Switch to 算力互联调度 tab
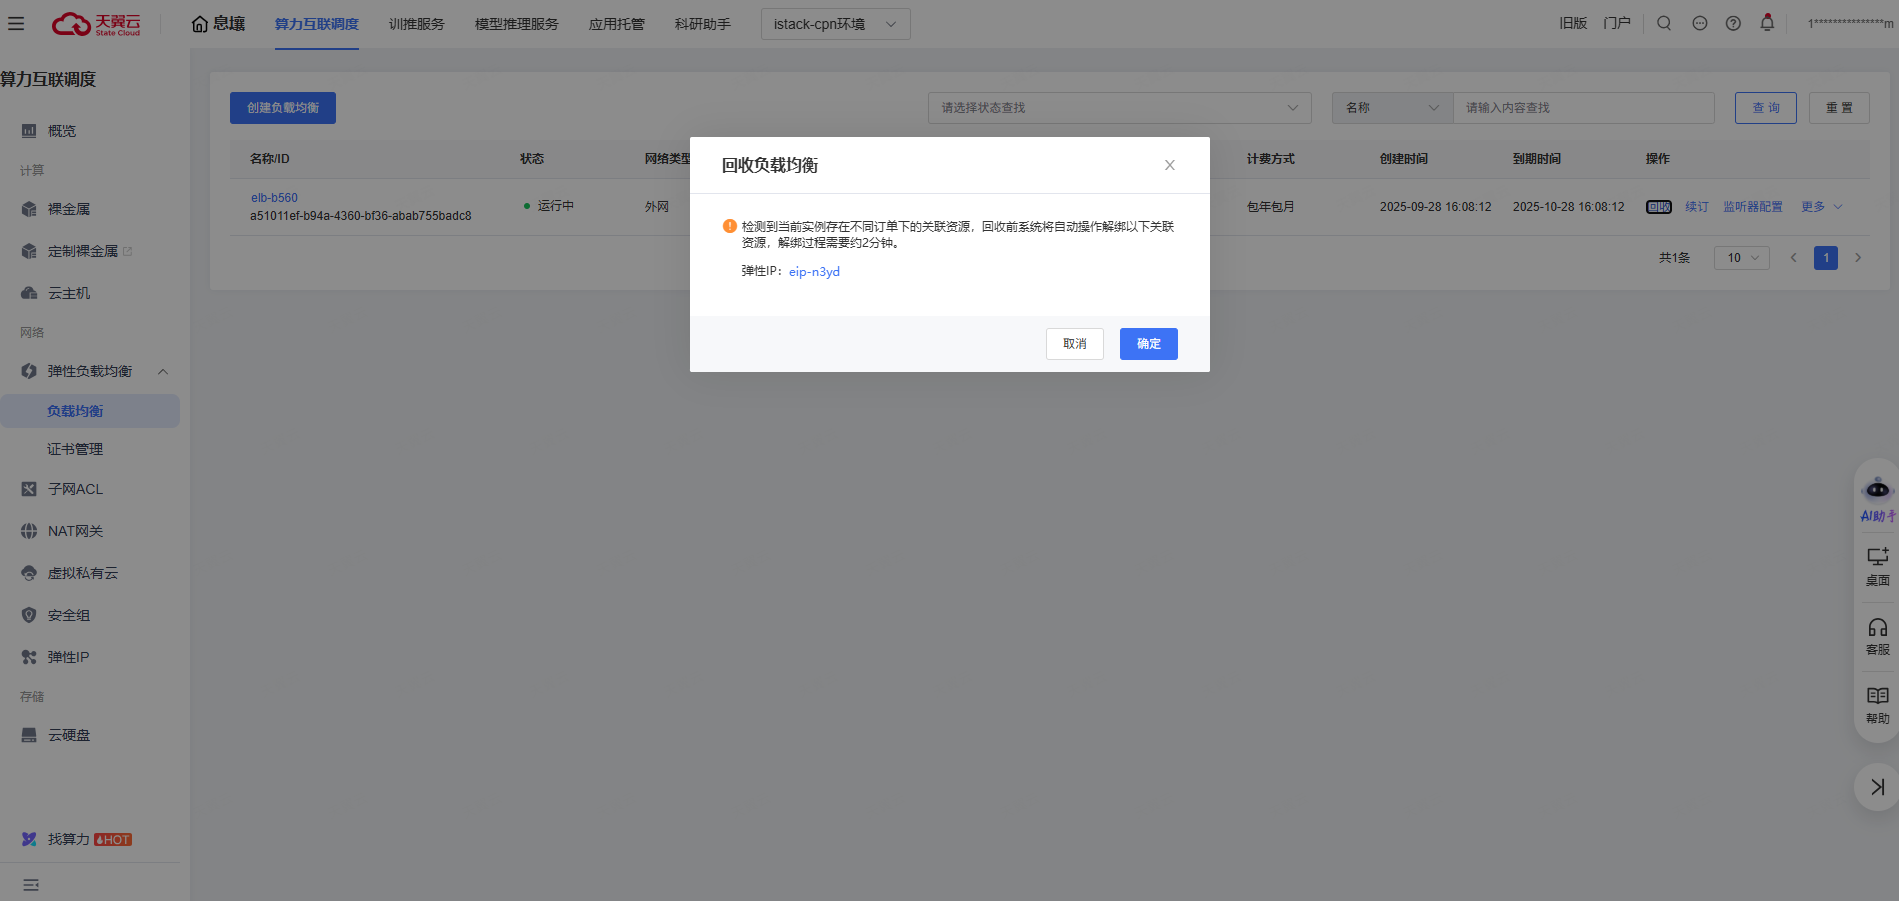The image size is (1899, 901). pos(316,24)
